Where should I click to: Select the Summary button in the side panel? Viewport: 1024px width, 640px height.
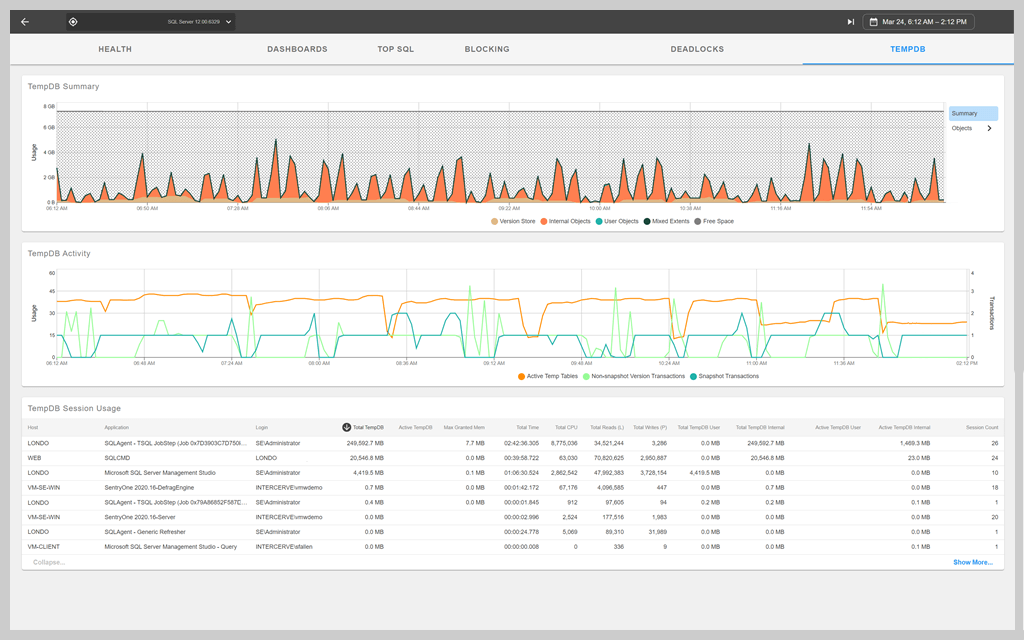(972, 113)
